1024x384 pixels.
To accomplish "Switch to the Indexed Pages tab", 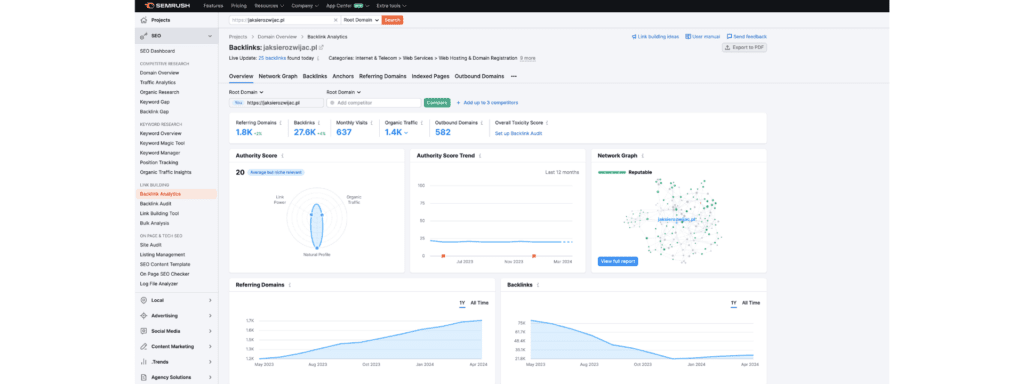I will 430,76.
